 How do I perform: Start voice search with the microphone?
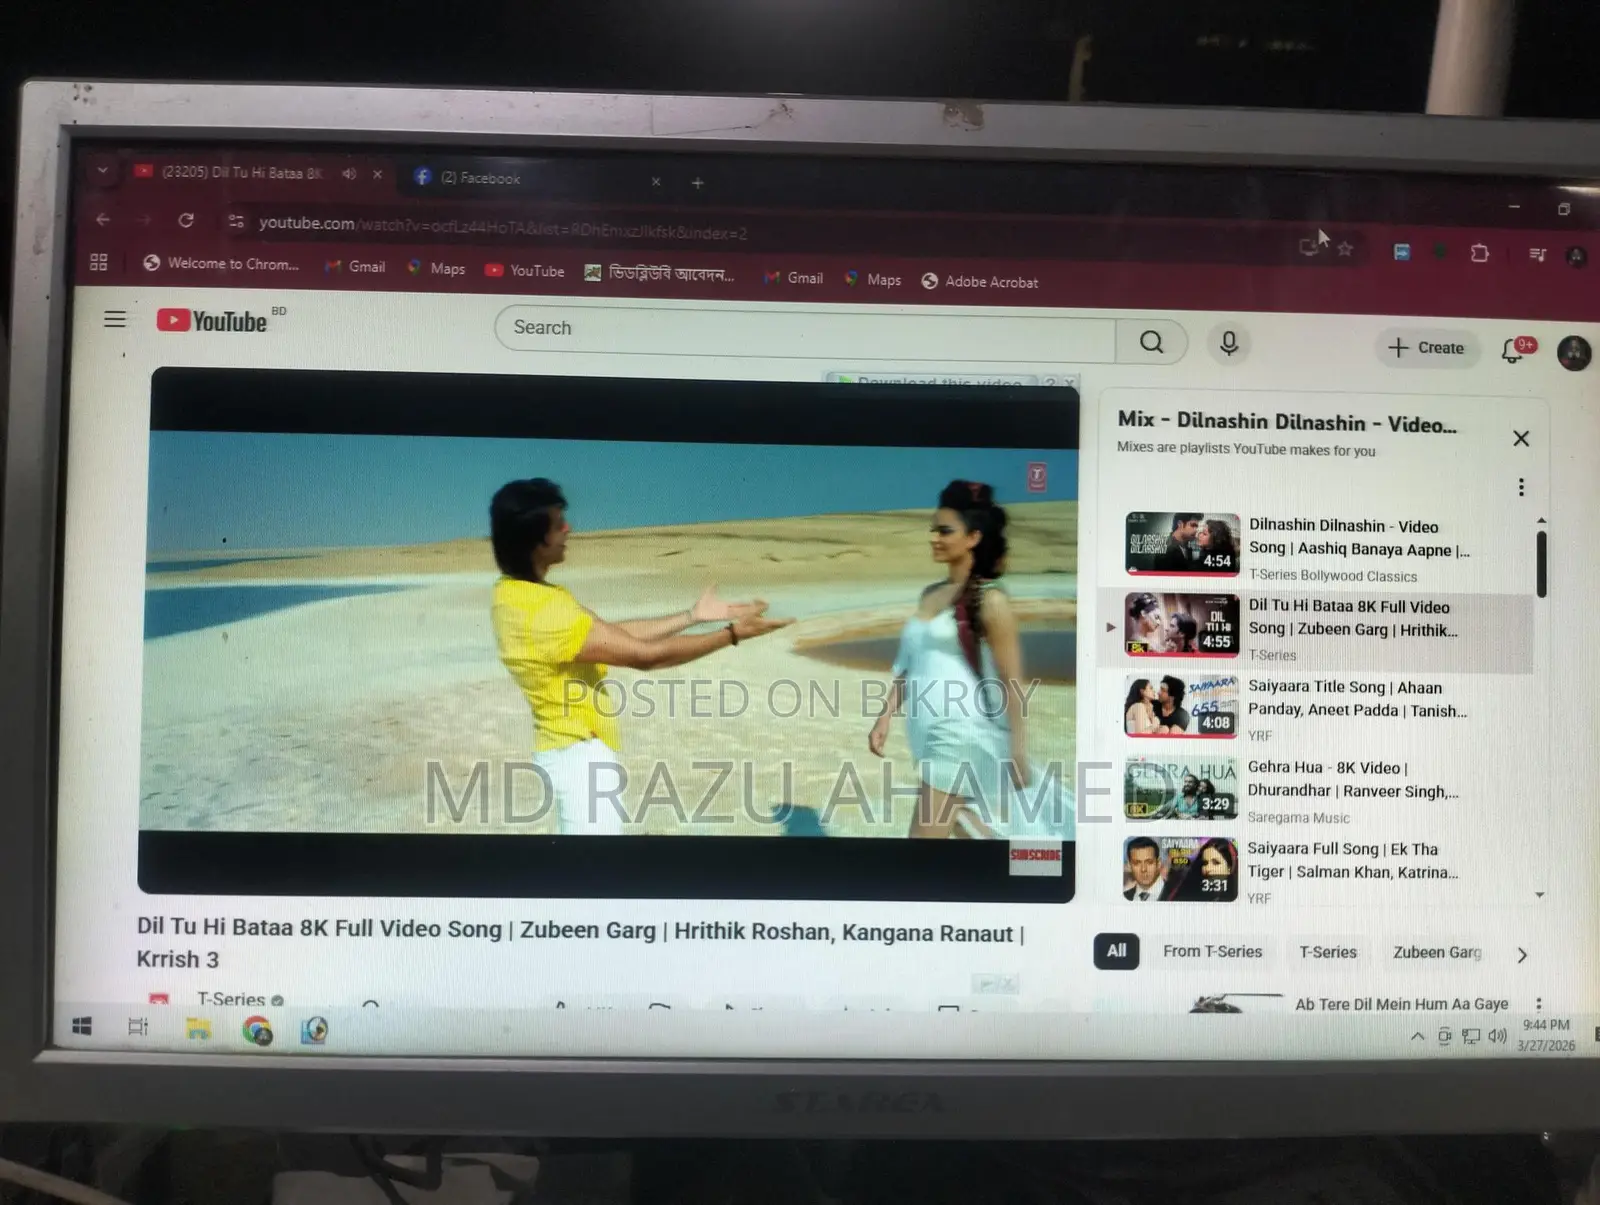(1229, 343)
